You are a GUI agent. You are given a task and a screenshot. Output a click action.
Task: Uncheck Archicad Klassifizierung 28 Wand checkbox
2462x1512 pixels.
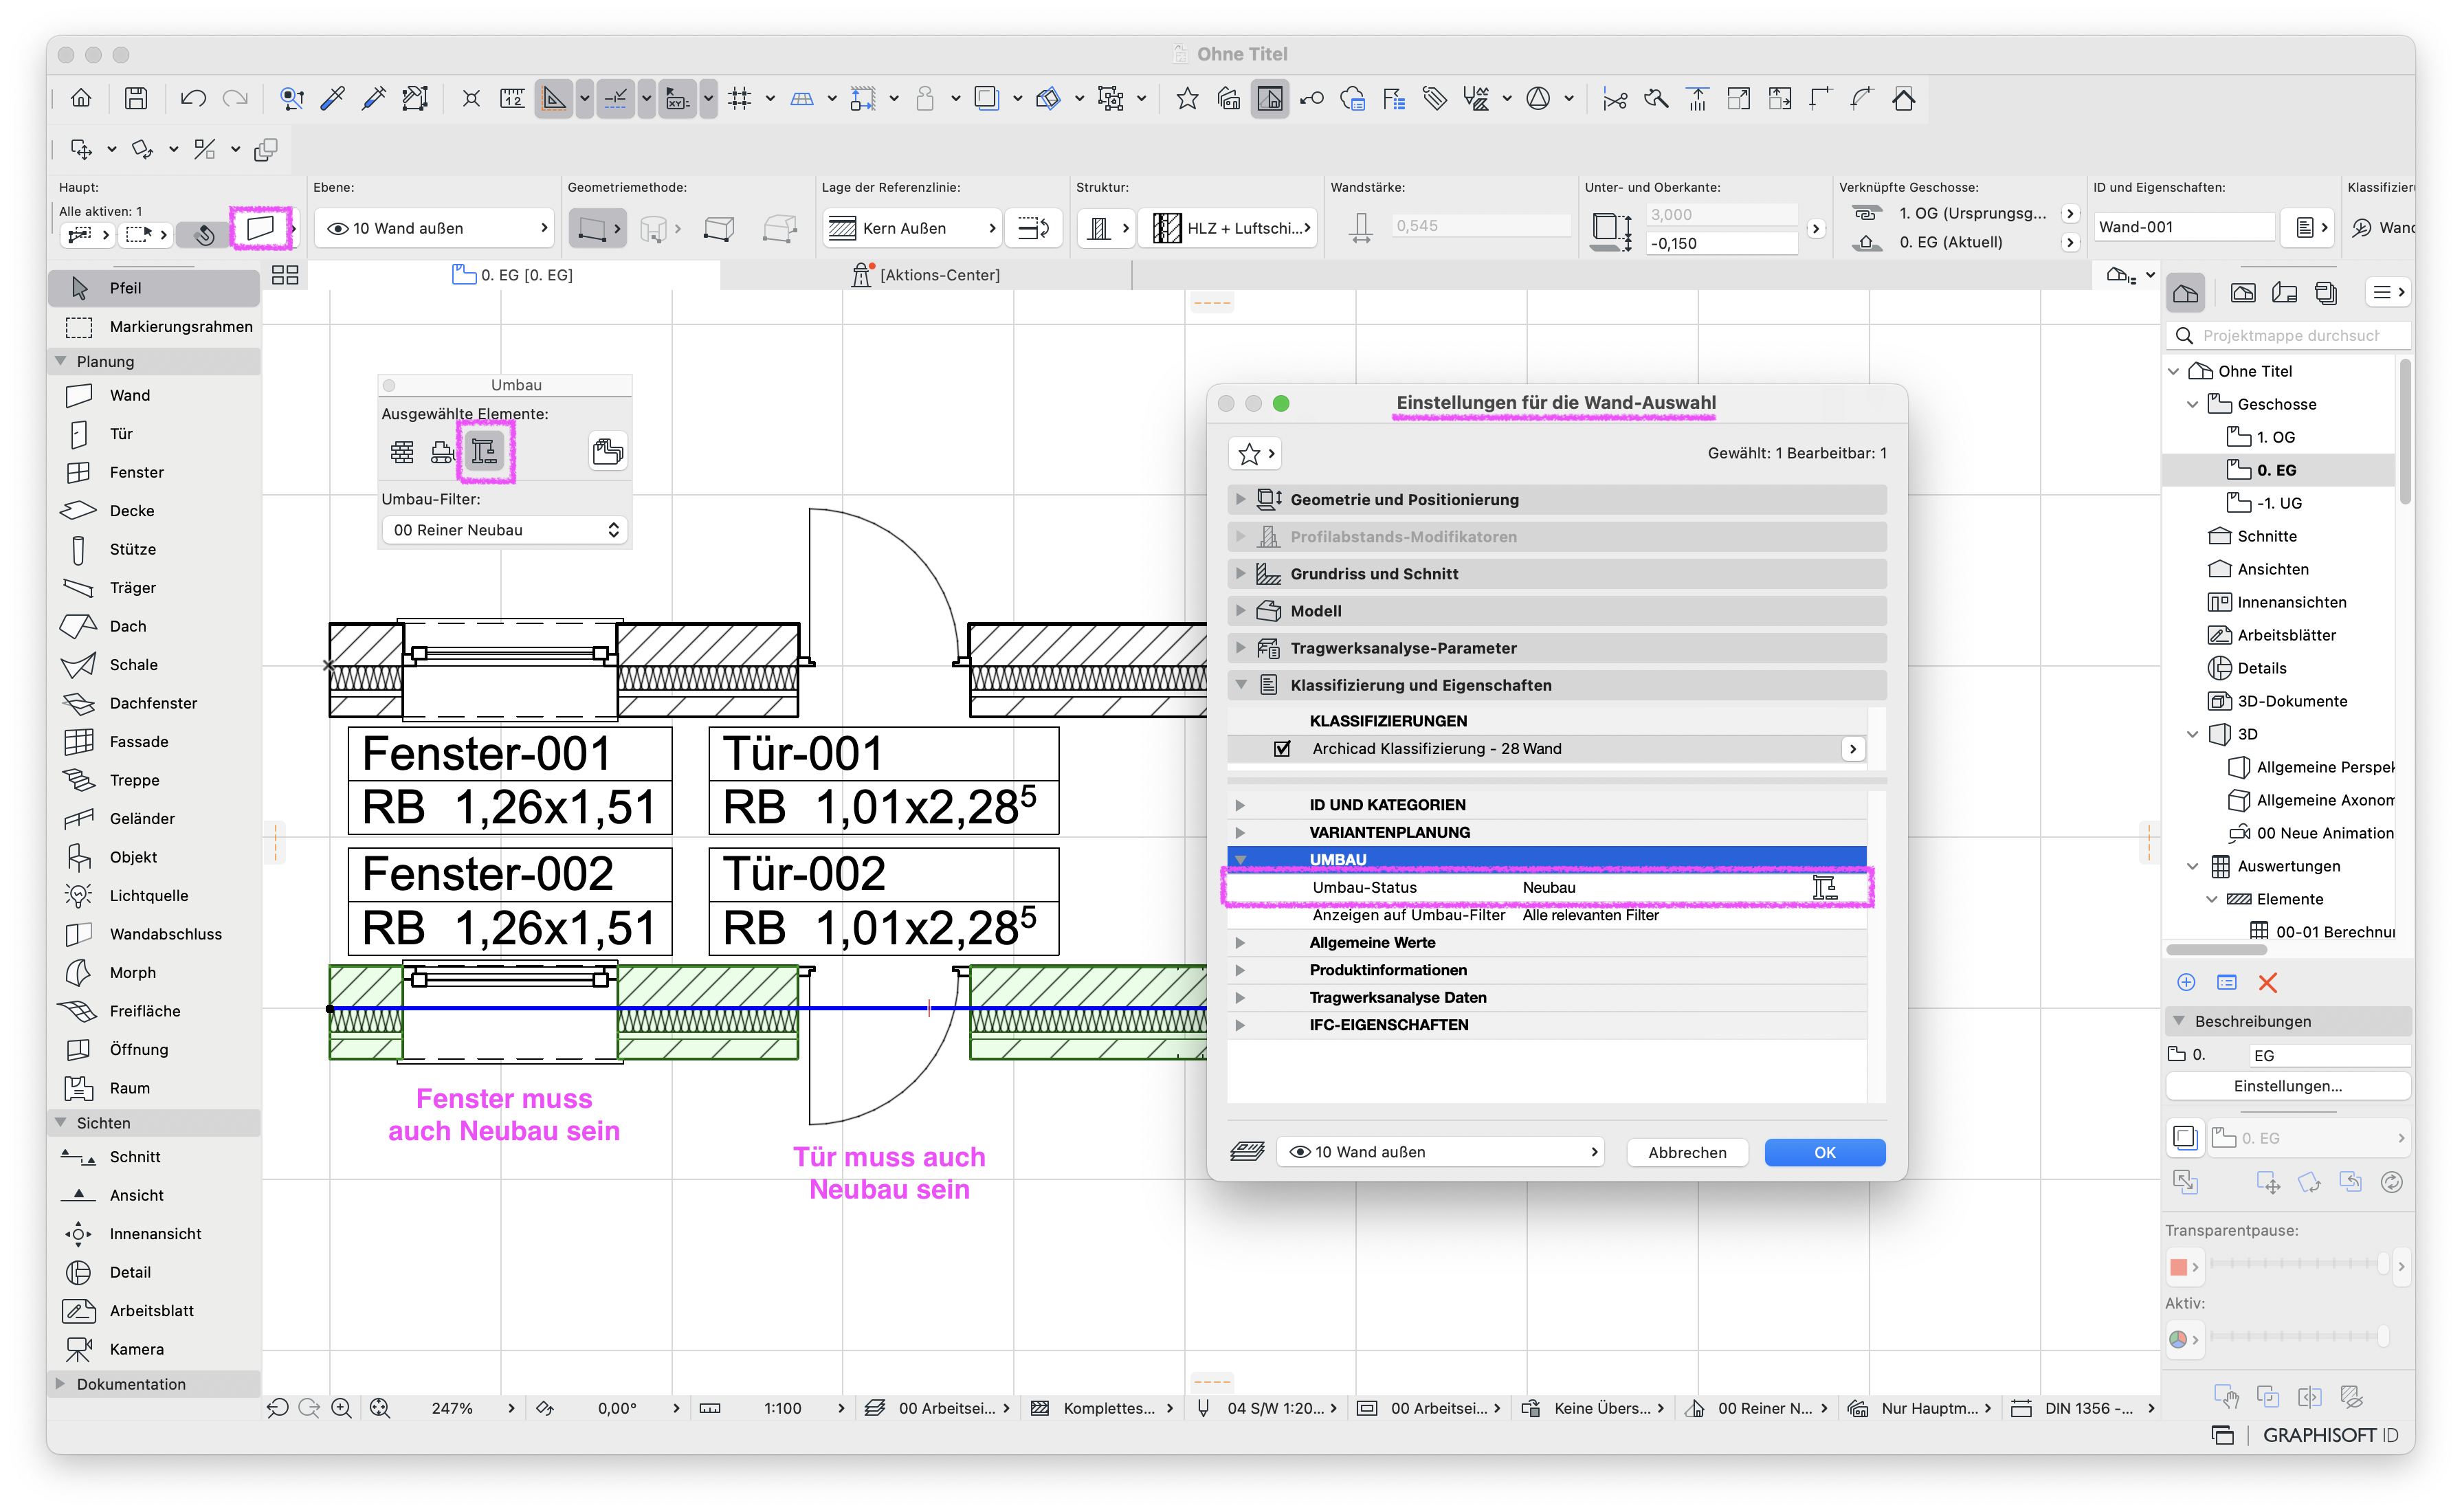click(x=1282, y=748)
